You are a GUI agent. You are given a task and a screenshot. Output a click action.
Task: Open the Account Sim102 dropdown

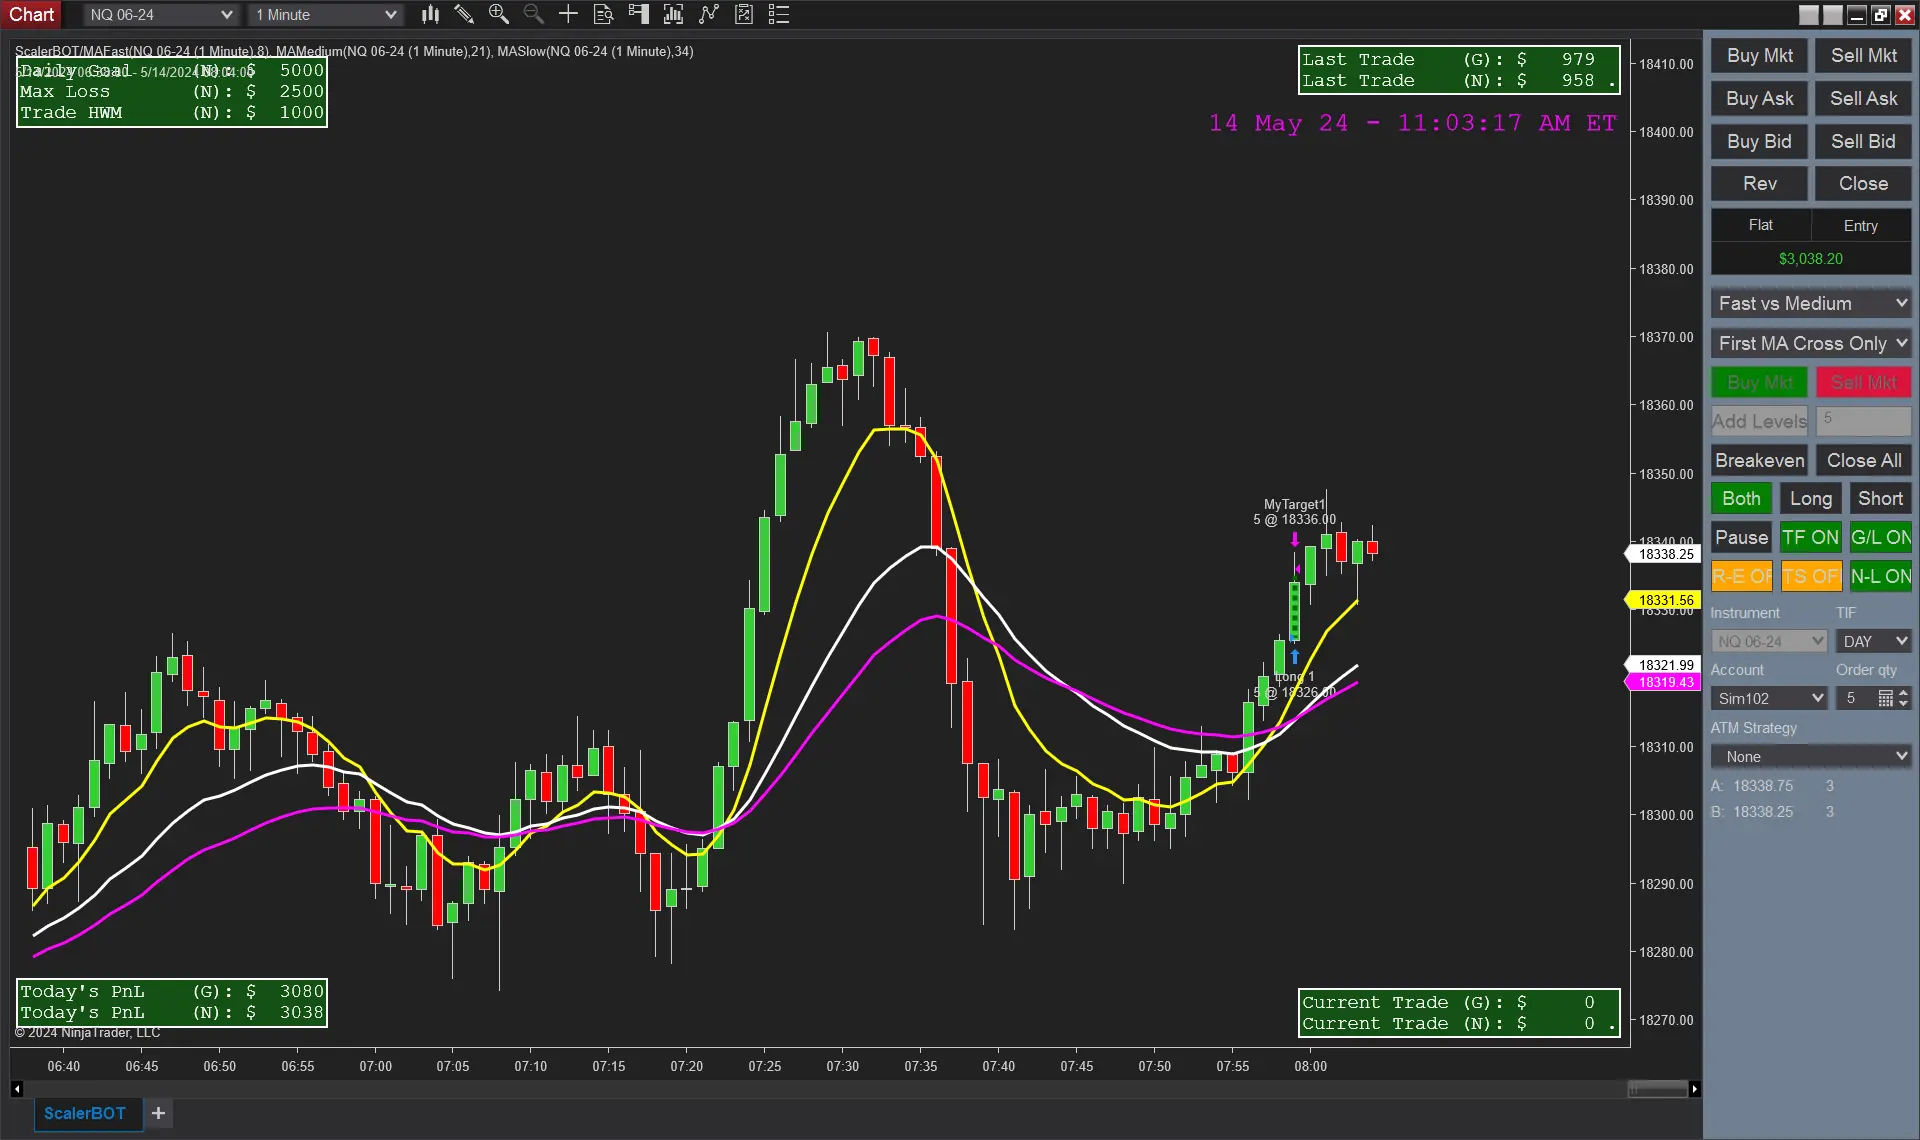pos(1769,698)
